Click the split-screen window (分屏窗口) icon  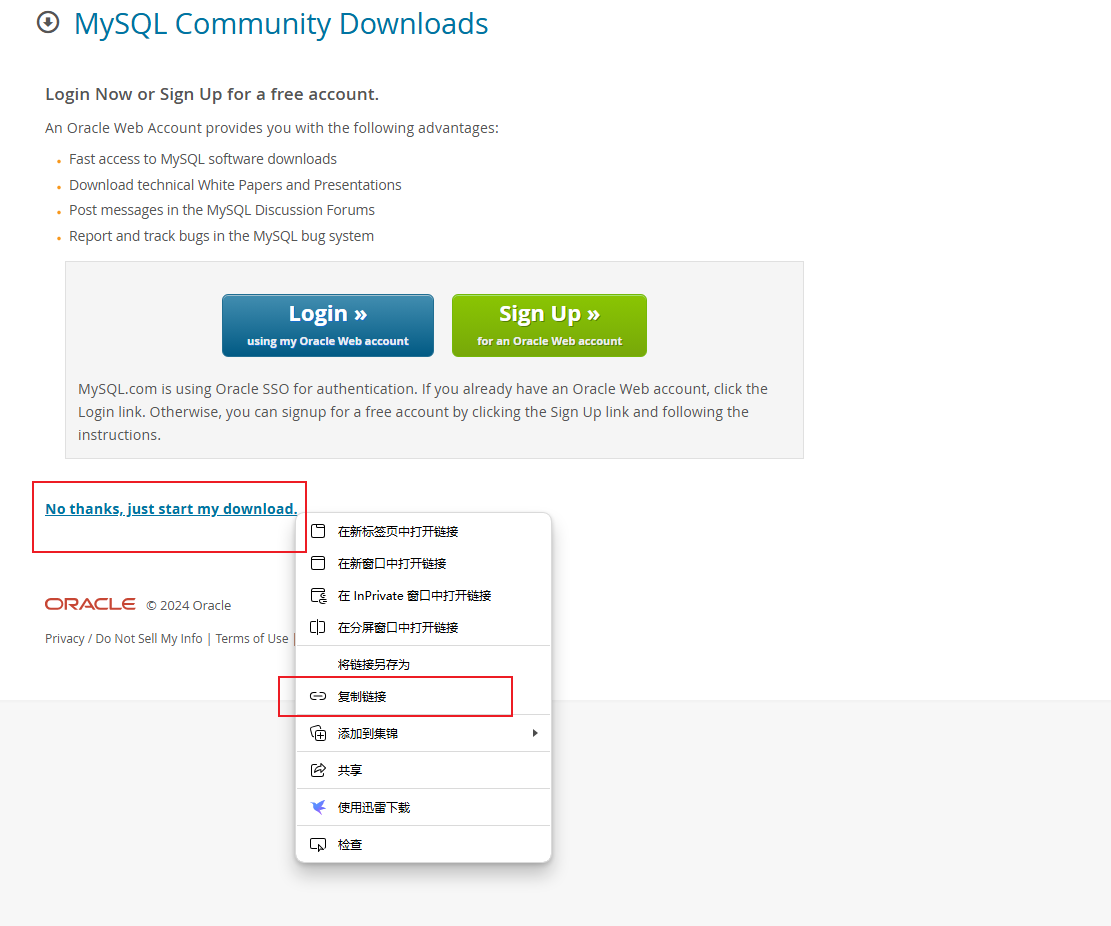point(317,627)
